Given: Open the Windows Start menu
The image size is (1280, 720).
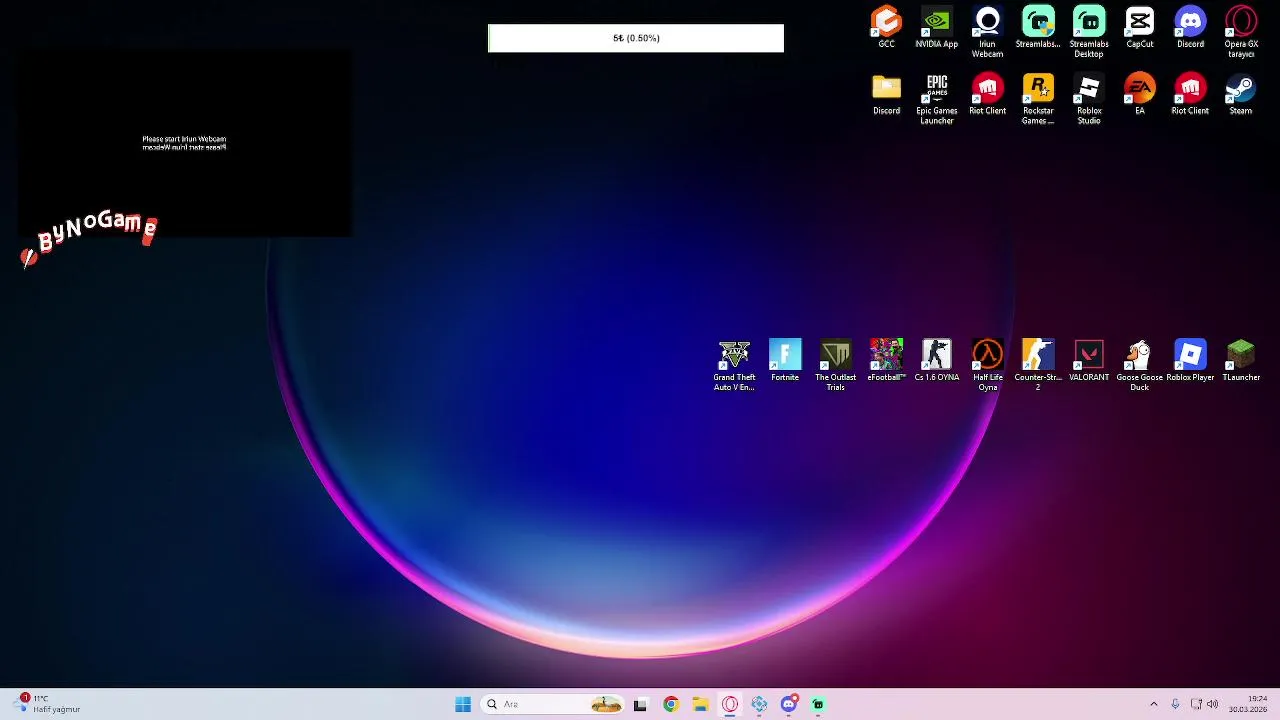Looking at the screenshot, I should (x=463, y=704).
